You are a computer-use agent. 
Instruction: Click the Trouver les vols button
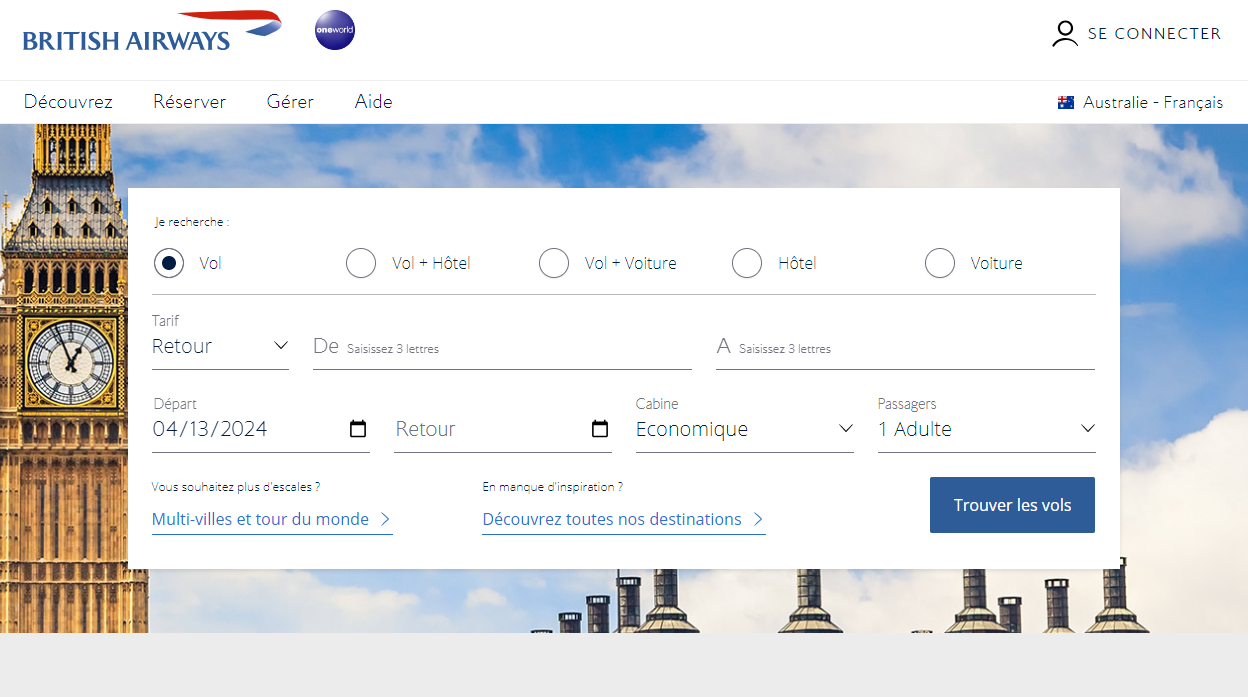point(1012,505)
